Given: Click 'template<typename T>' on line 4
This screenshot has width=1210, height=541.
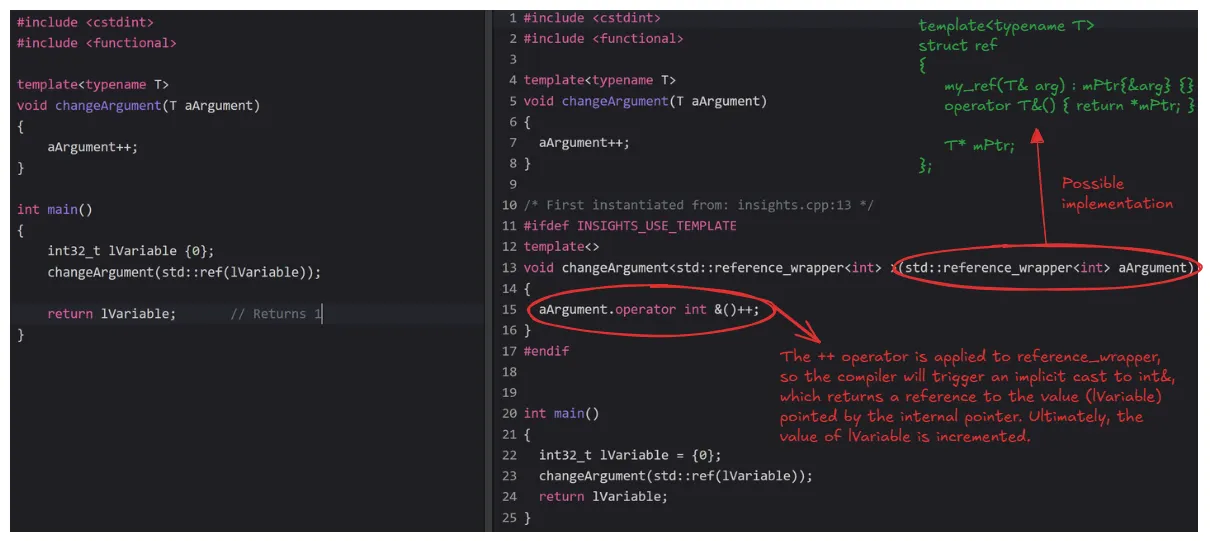Looking at the screenshot, I should 600,80.
